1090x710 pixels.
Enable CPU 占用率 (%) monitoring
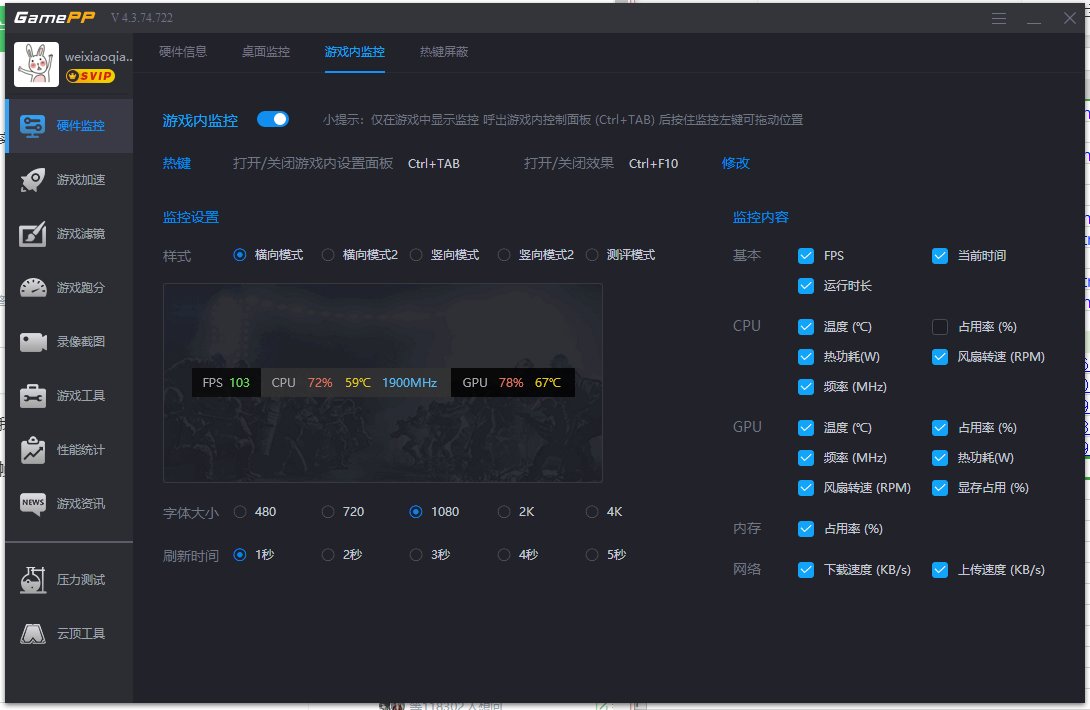click(x=939, y=326)
